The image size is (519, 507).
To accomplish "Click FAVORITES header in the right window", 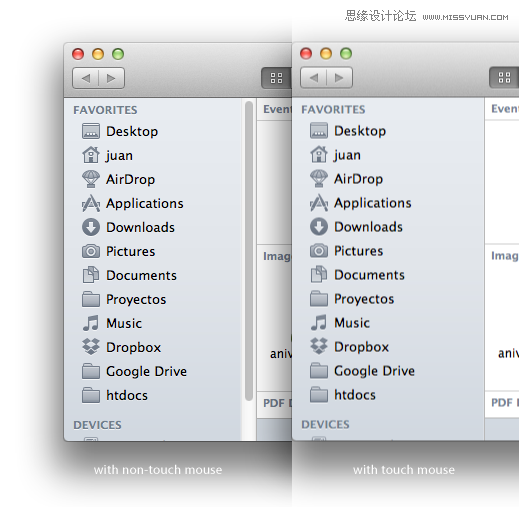I will coord(333,109).
